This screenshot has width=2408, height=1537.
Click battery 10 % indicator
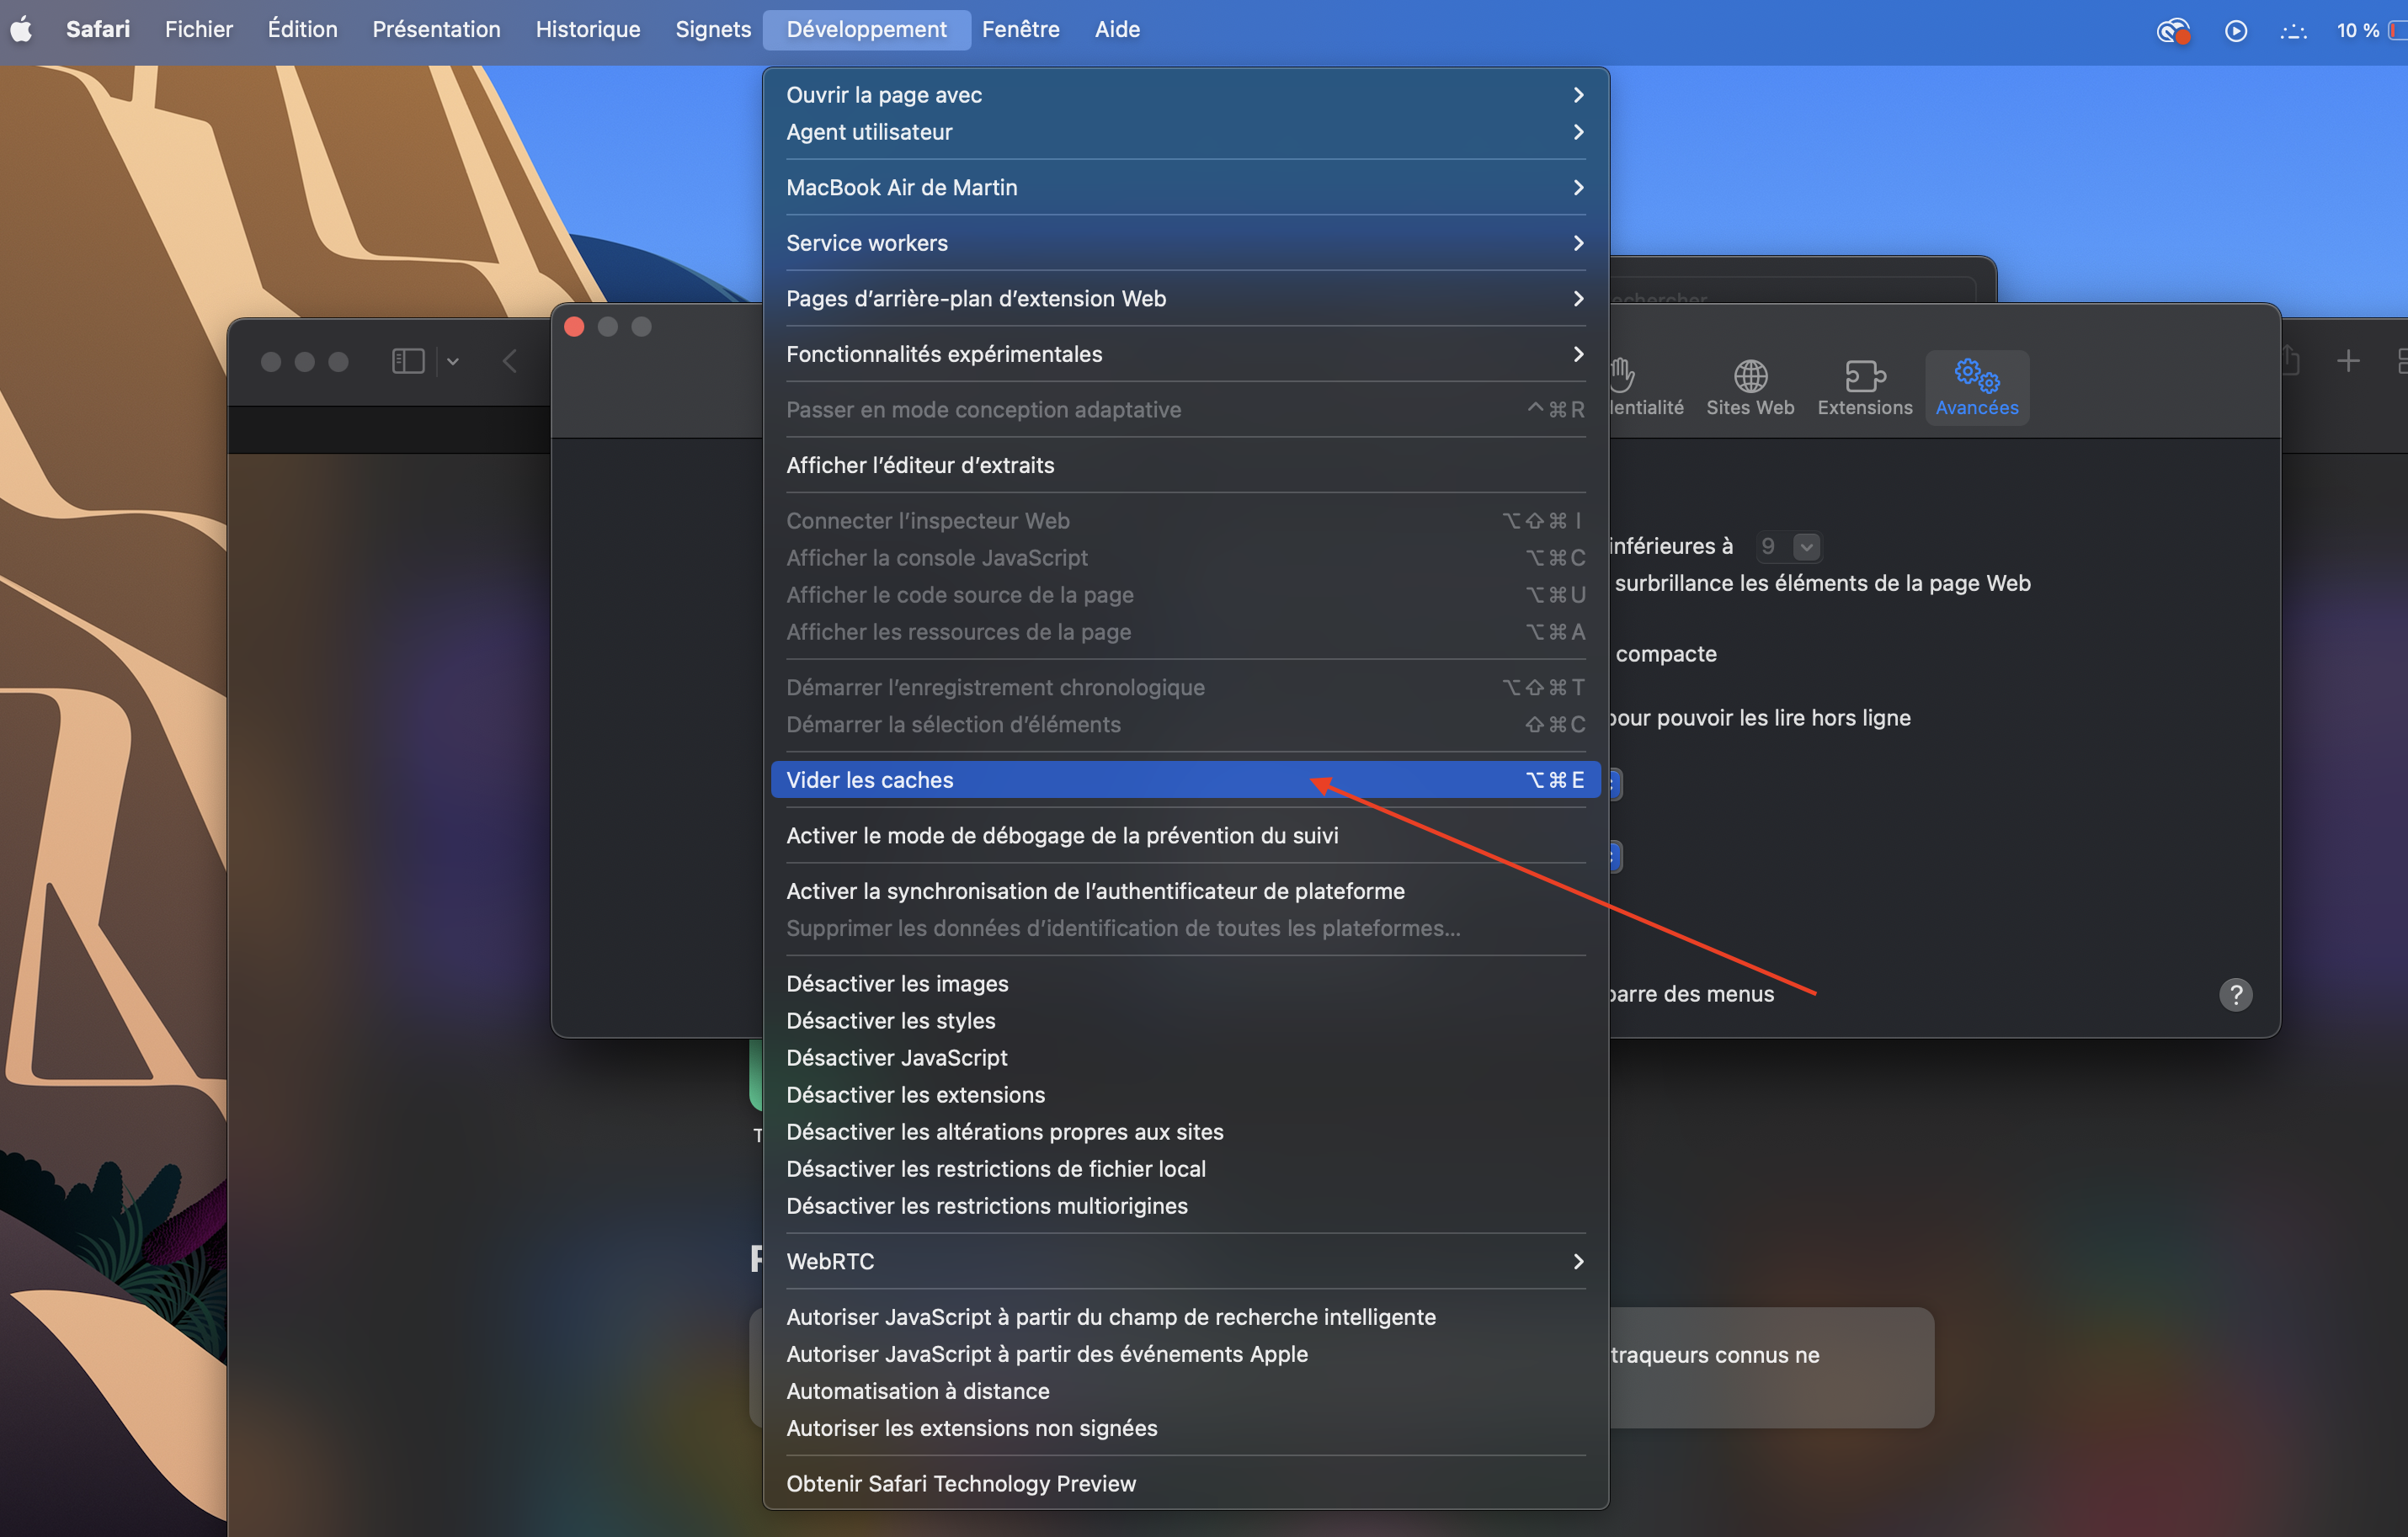[x=2370, y=31]
